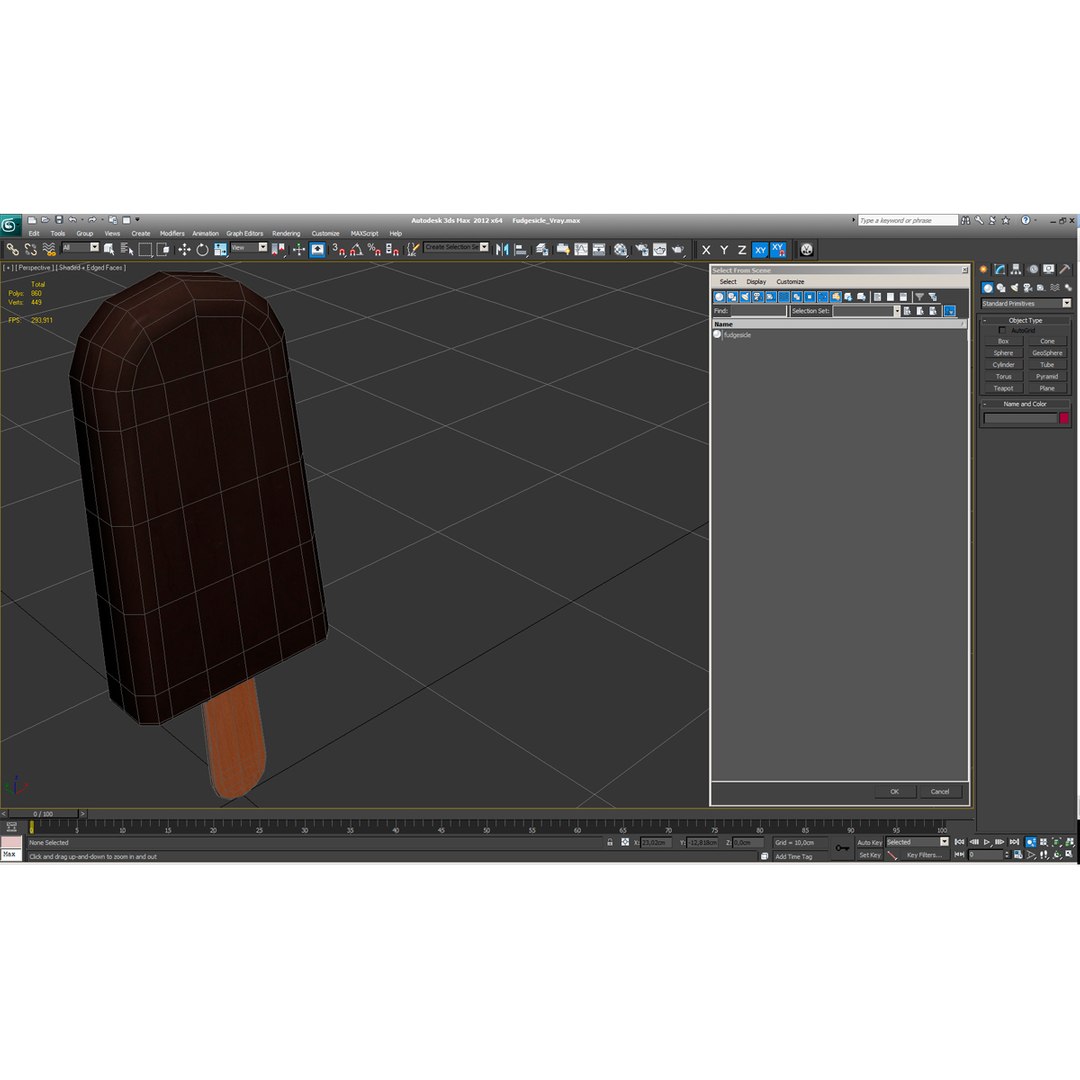Open the Utilities panel hammer tab
The width and height of the screenshot is (1080, 1080).
coord(1064,269)
